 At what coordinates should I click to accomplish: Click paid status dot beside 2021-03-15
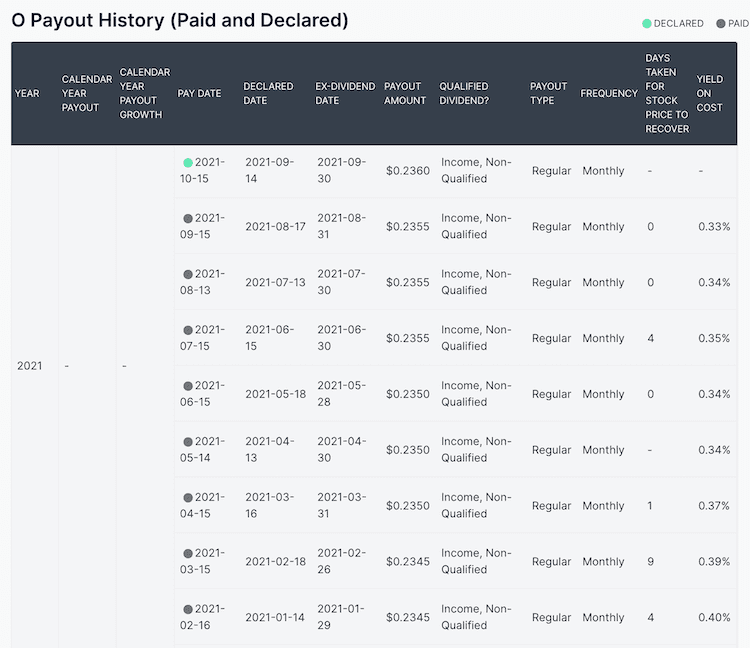188,554
